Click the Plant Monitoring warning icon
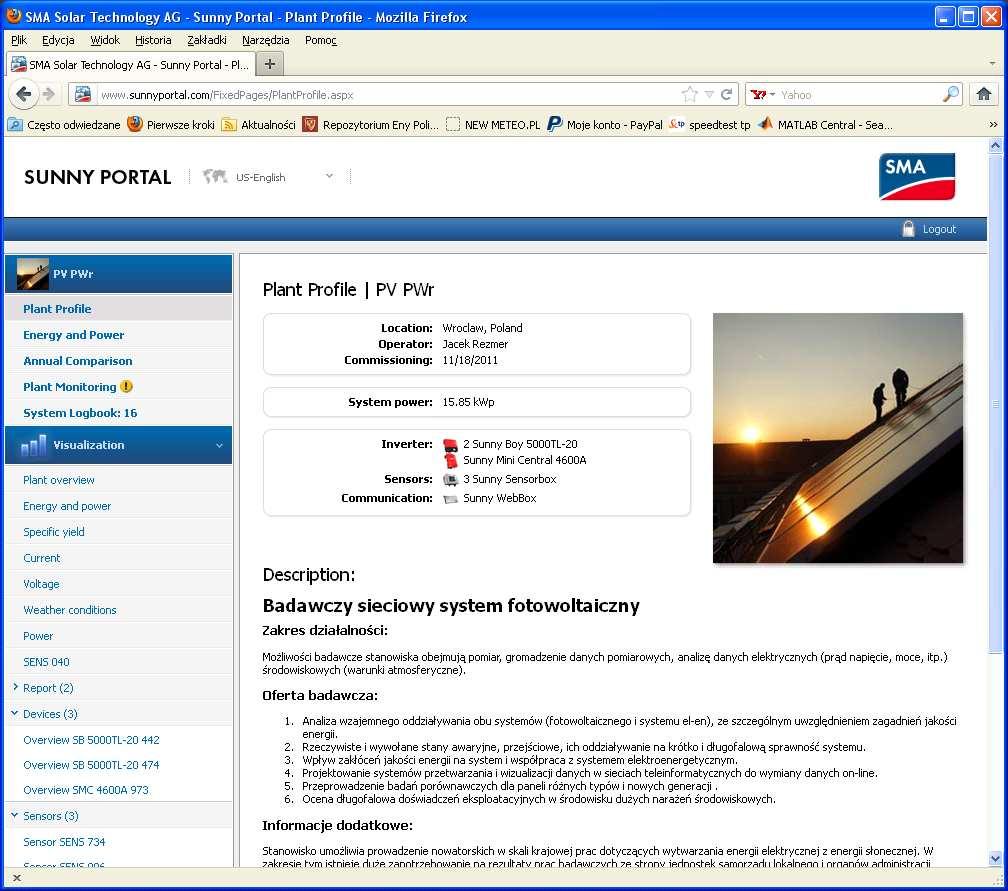 click(x=127, y=386)
